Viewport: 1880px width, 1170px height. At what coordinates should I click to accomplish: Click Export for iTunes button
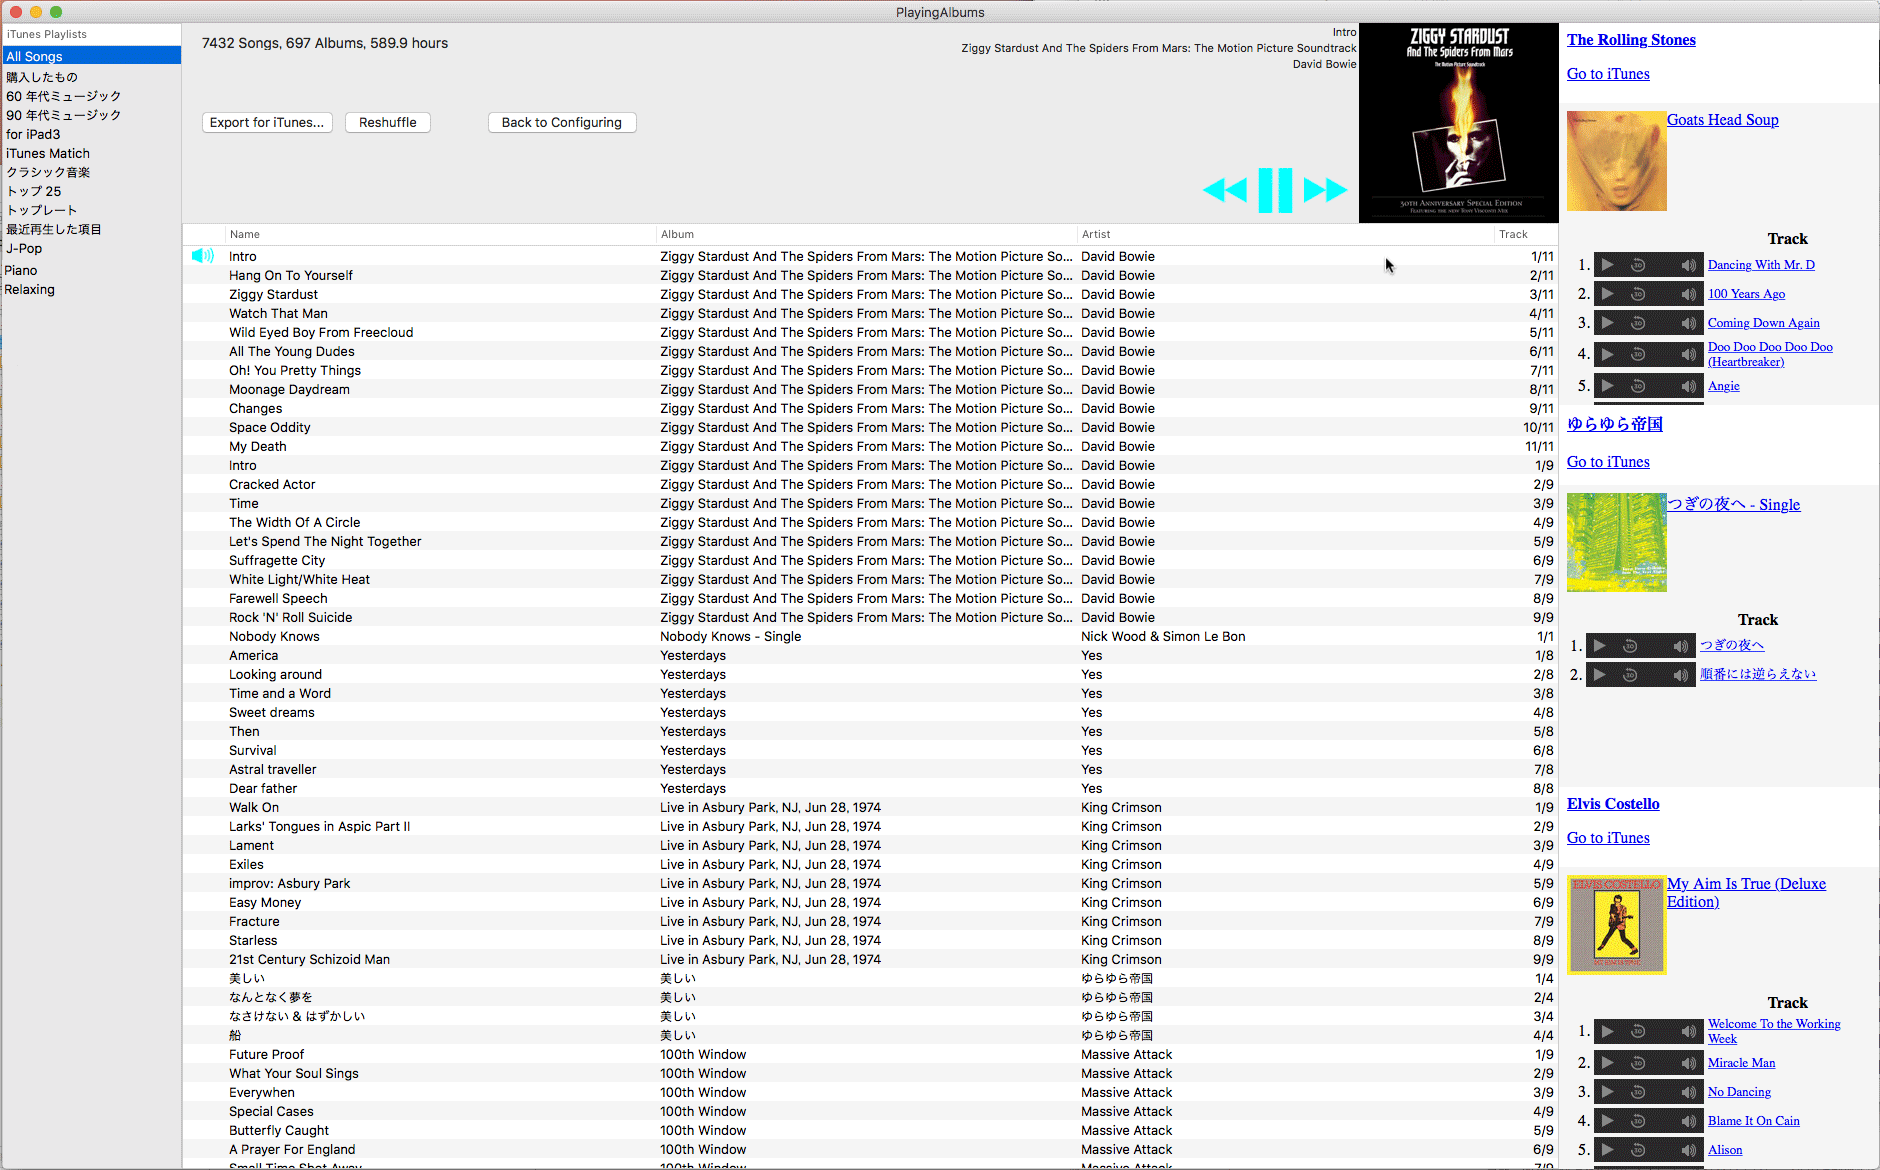tap(267, 122)
